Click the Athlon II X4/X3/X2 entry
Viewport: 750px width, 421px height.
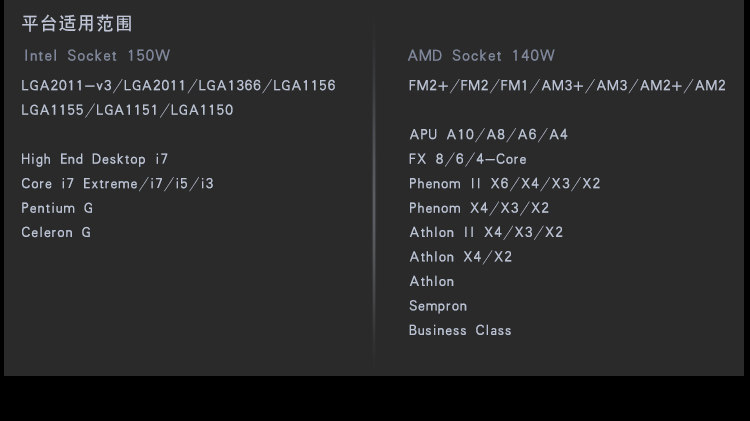pos(486,232)
